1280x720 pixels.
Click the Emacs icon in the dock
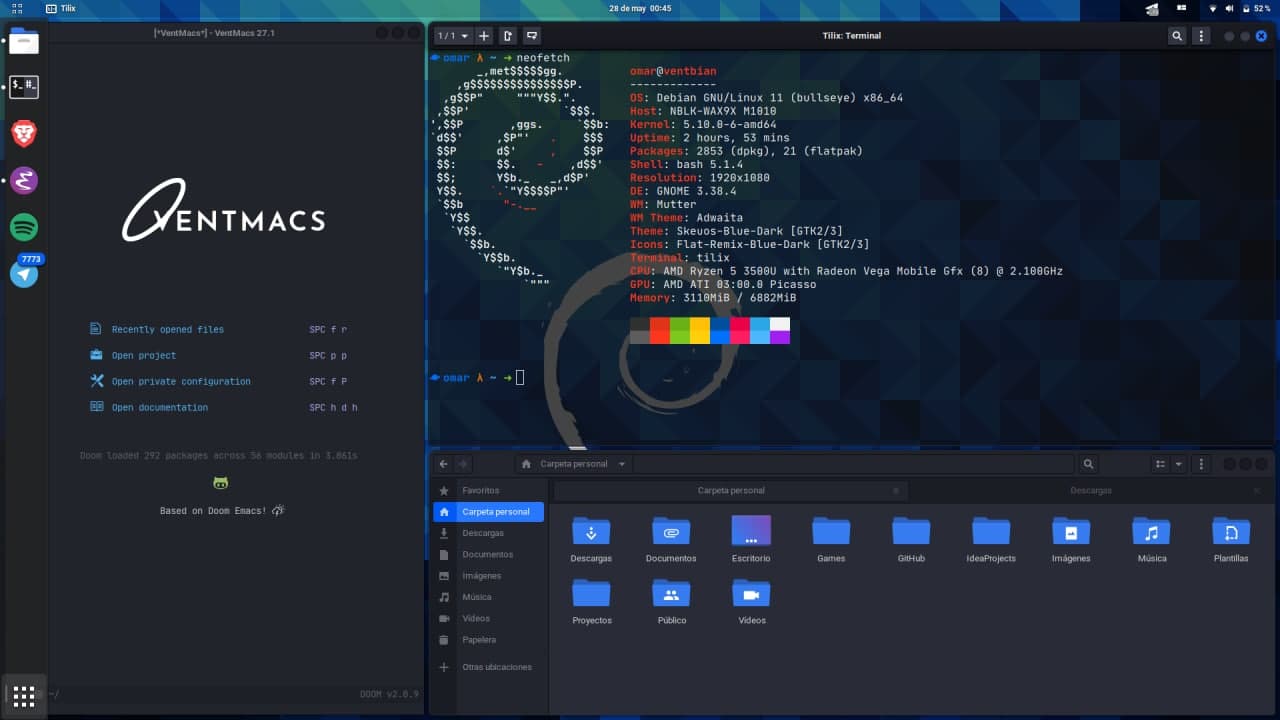[24, 180]
